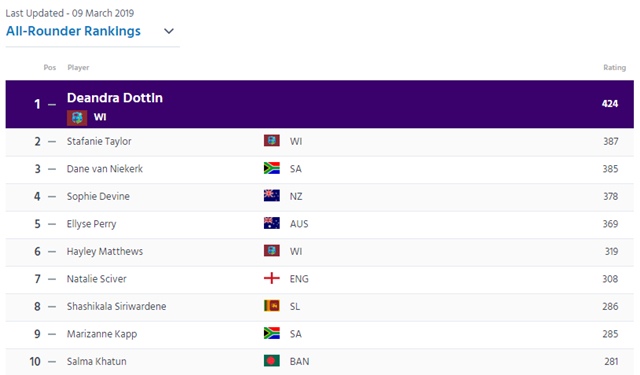Click the Rating column header
The width and height of the screenshot is (640, 375).
pyautogui.click(x=614, y=67)
